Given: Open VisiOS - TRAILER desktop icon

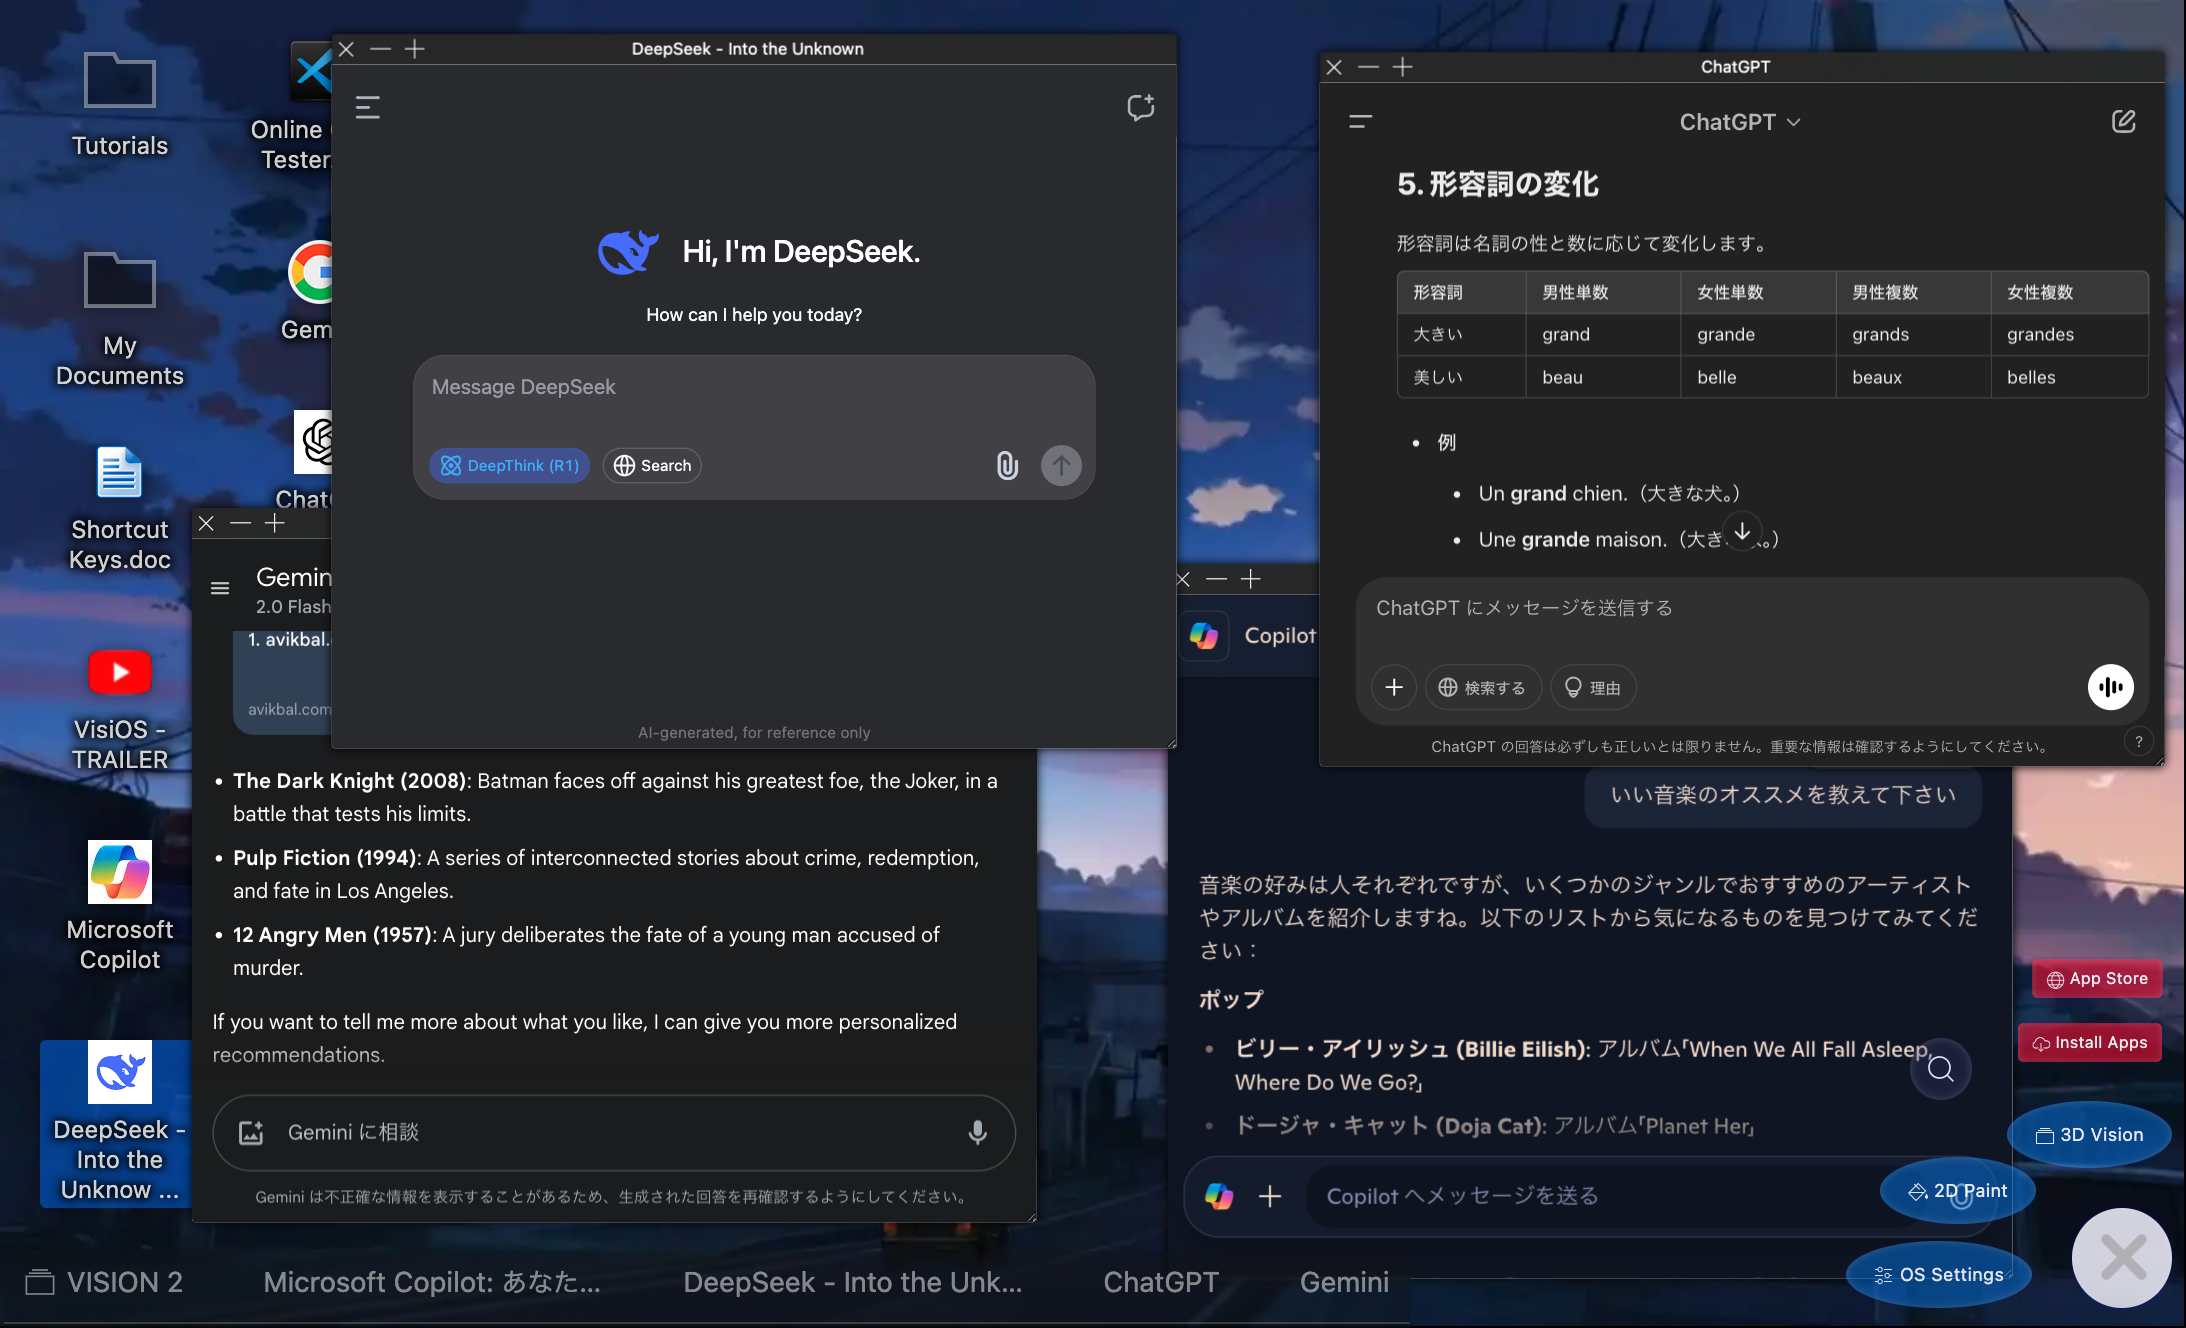Looking at the screenshot, I should (x=119, y=710).
